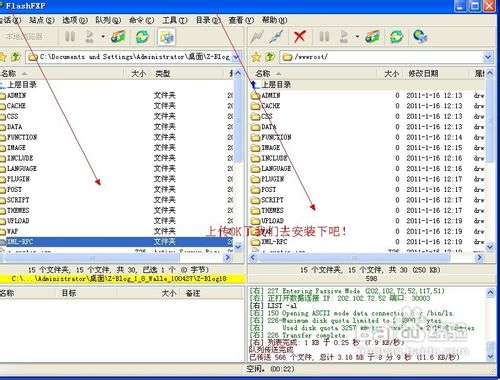Click log panel scroll up arrow
Image resolution: width=500 pixels, height=380 pixels.
pos(490,293)
